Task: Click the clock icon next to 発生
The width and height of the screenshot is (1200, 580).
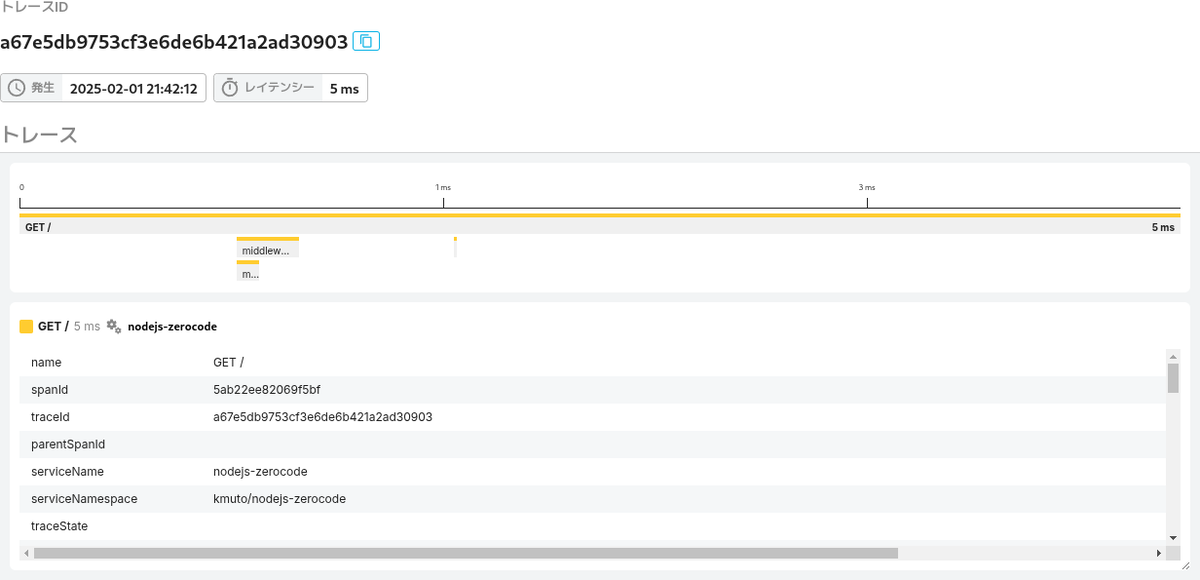Action: 16,88
